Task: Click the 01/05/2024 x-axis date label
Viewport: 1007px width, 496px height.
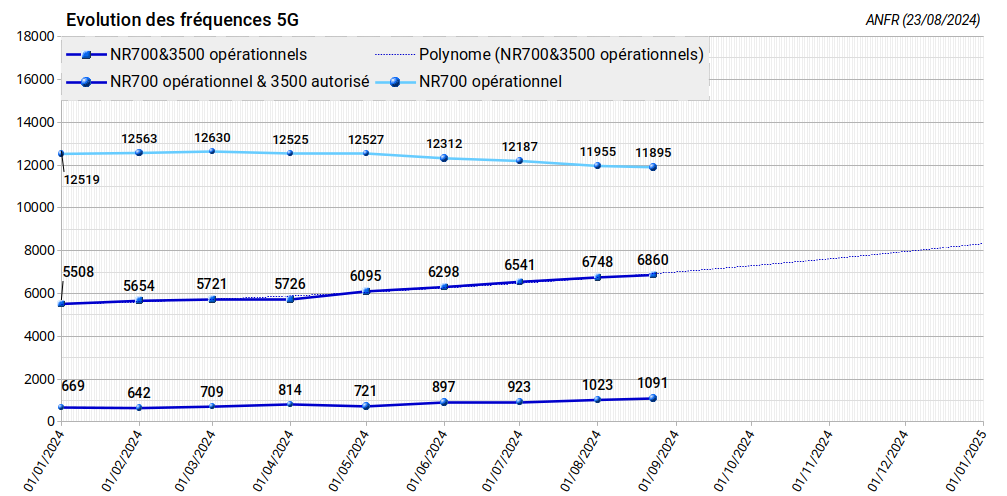Action: coord(350,459)
